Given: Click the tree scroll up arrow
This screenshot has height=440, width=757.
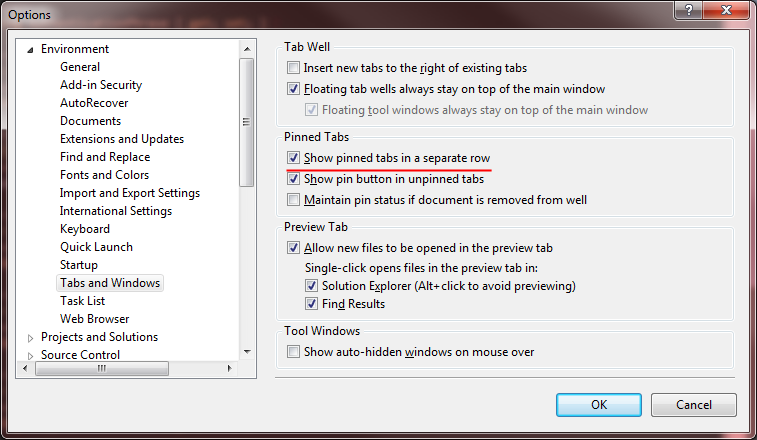Looking at the screenshot, I should tap(247, 49).
